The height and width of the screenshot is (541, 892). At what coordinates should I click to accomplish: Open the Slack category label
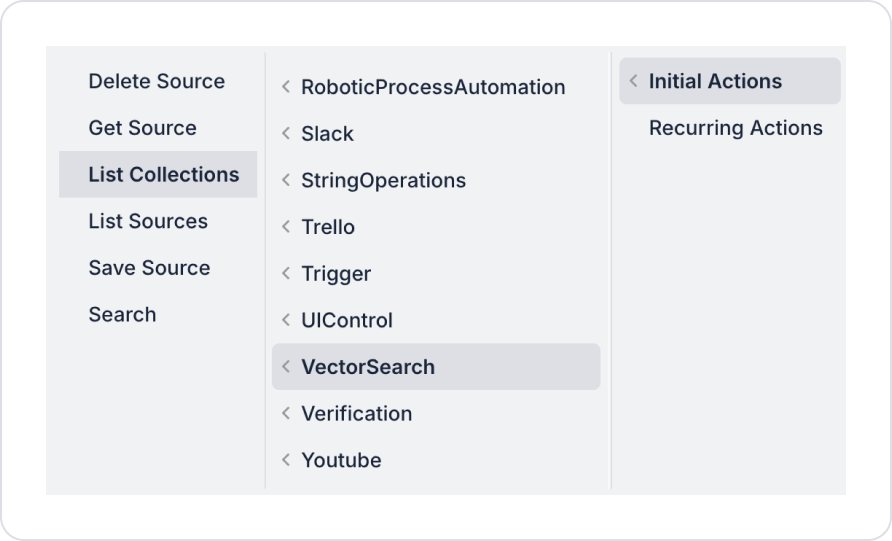[x=327, y=134]
